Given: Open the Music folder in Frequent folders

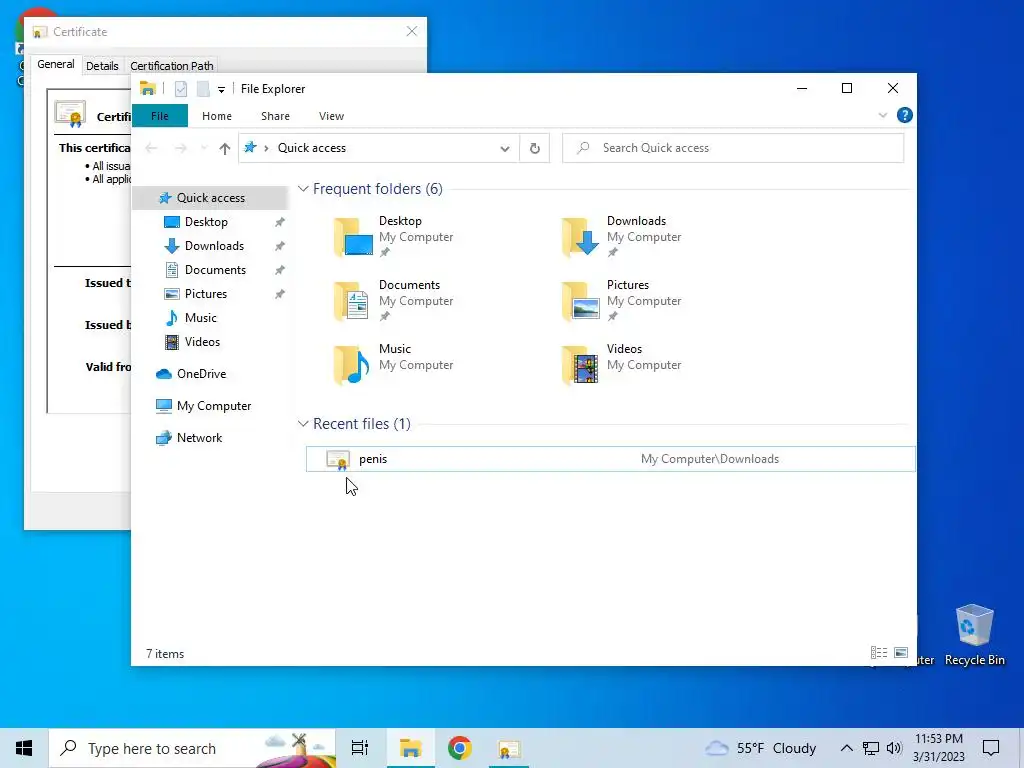Looking at the screenshot, I should (393, 364).
